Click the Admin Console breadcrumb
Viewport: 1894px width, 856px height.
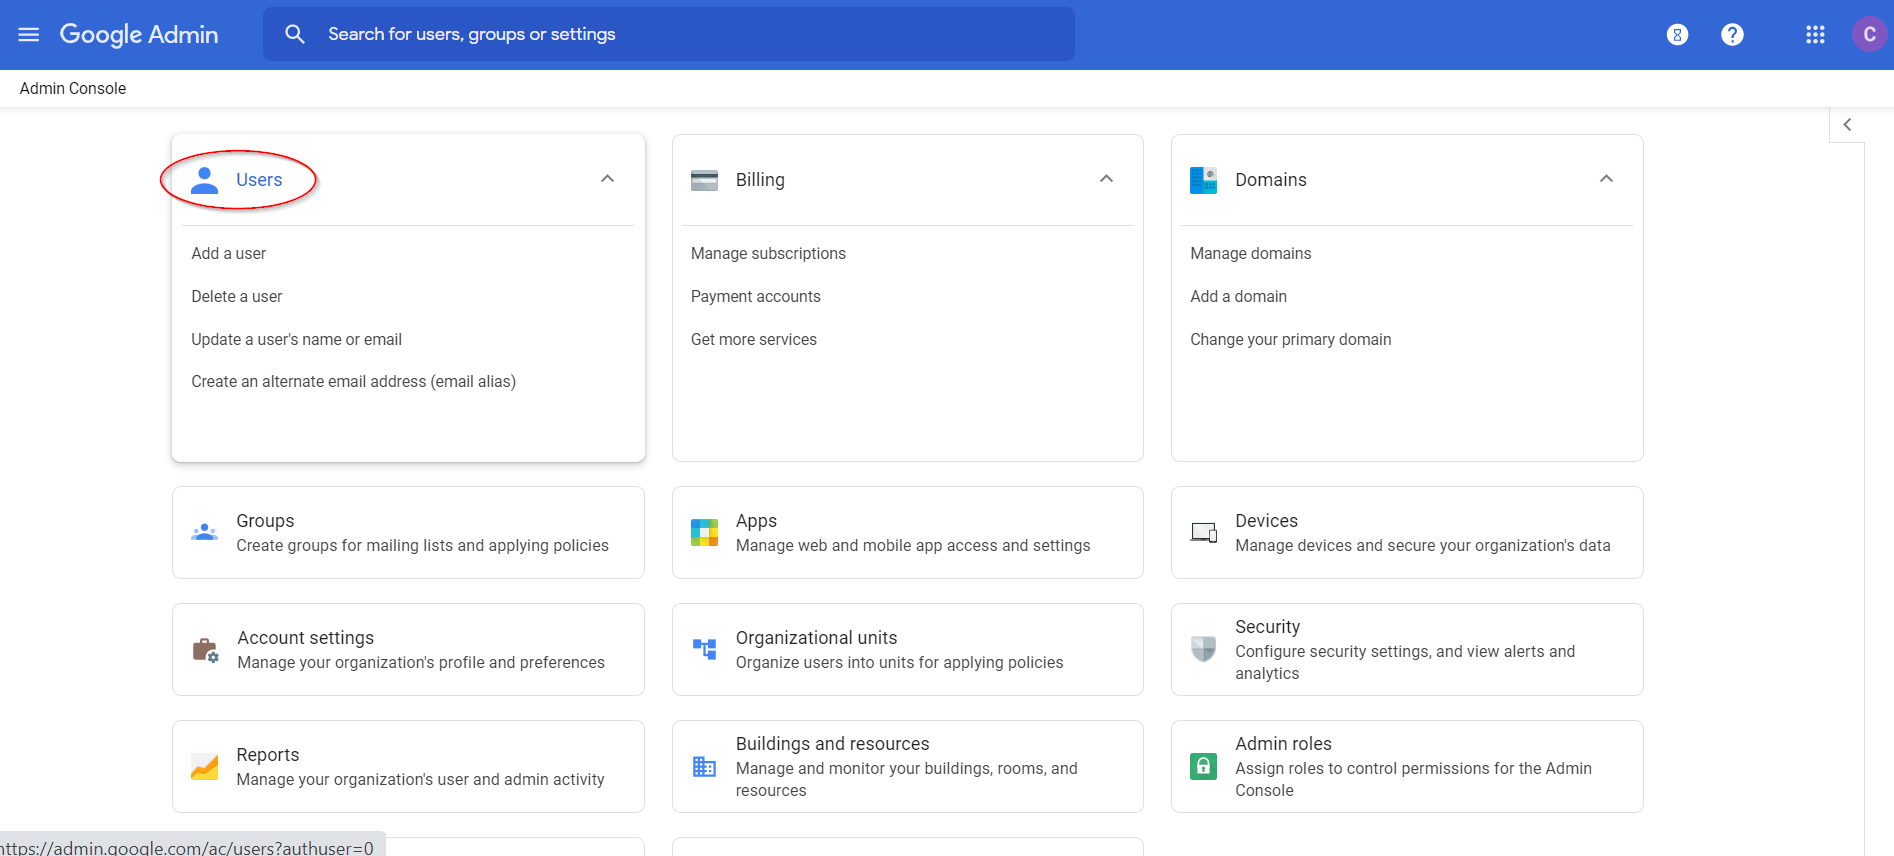pyautogui.click(x=73, y=89)
